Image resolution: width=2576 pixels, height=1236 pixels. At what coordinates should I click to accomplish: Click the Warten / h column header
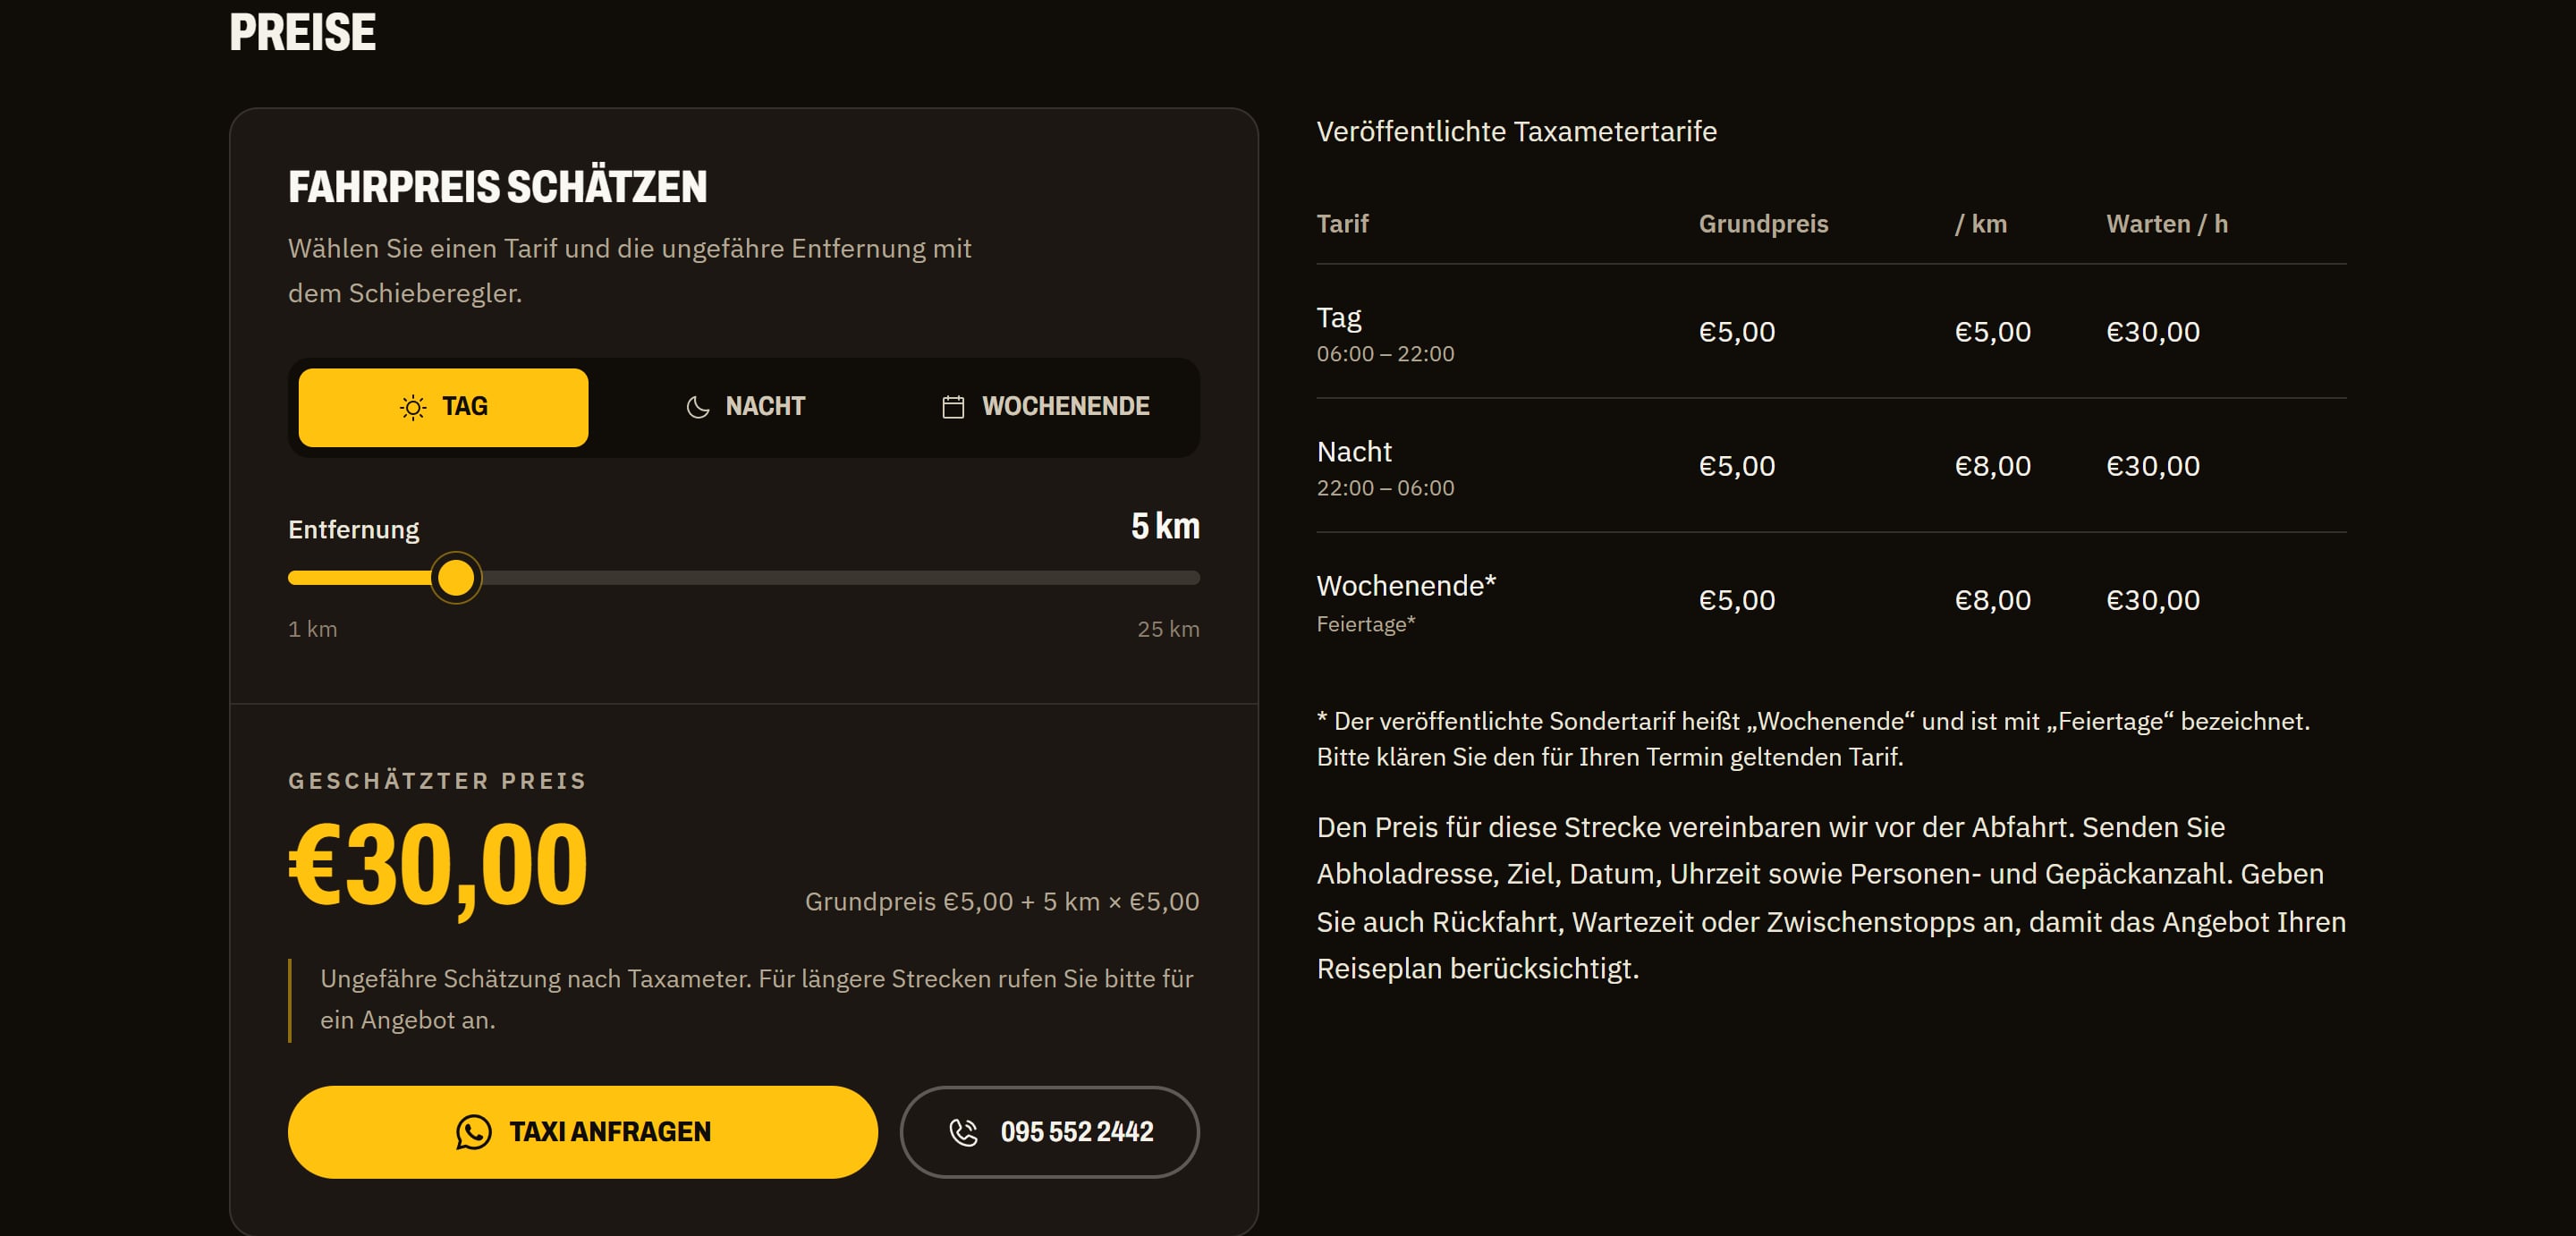[2166, 224]
